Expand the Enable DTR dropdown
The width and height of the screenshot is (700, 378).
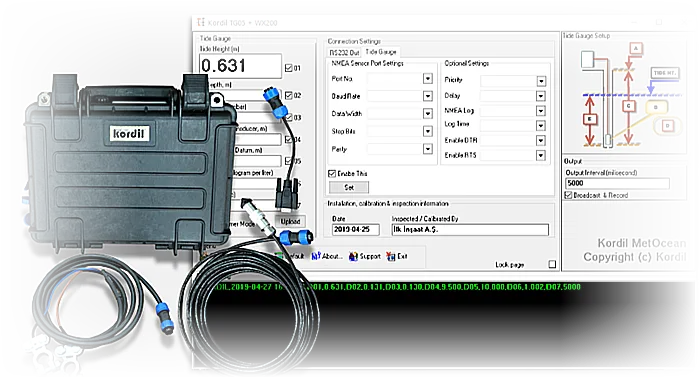(541, 141)
